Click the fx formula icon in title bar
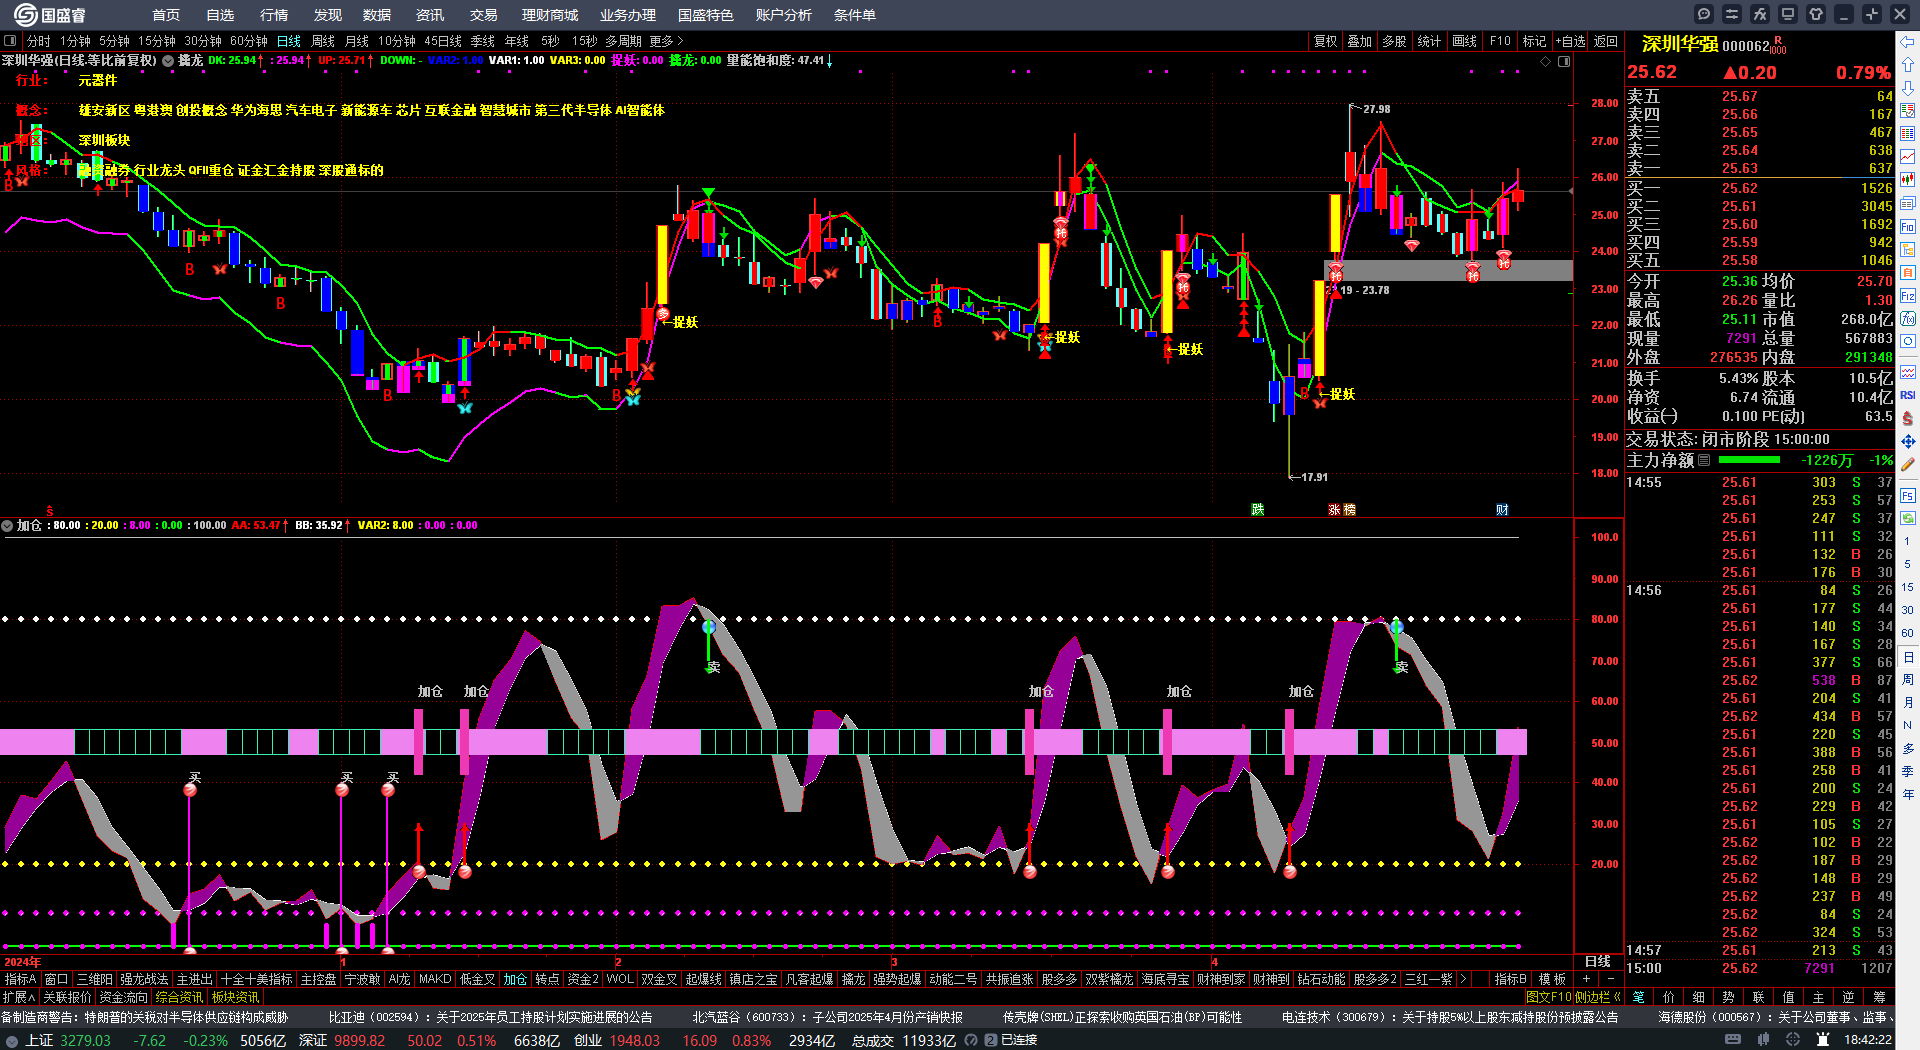Image resolution: width=1920 pixels, height=1050 pixels. coord(1760,14)
